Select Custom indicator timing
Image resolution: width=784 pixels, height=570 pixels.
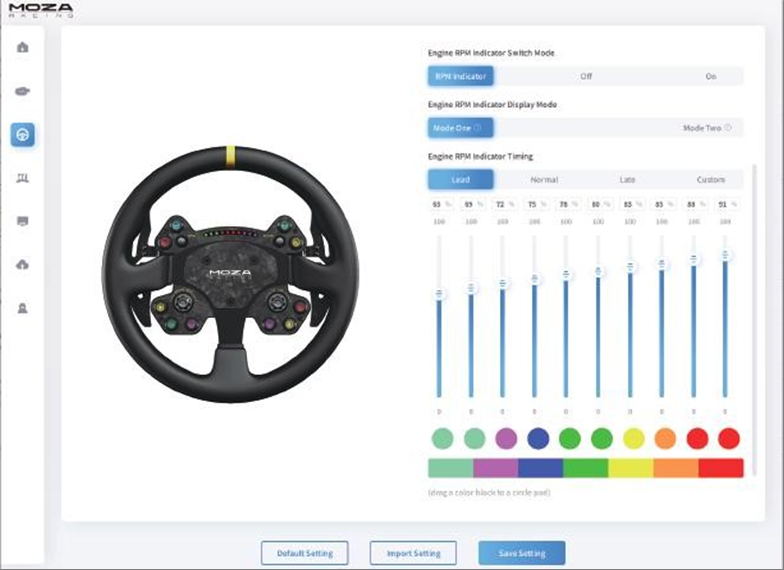[710, 180]
